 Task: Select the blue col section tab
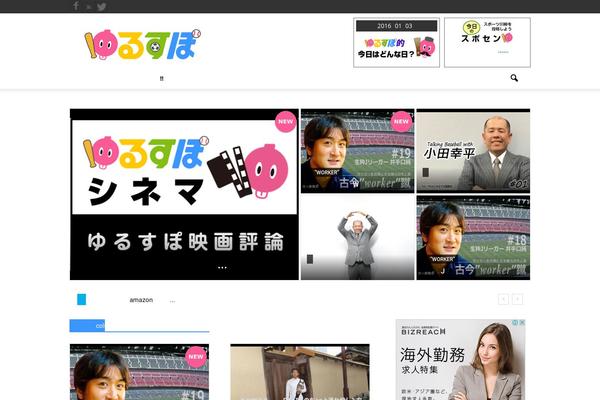[87, 326]
